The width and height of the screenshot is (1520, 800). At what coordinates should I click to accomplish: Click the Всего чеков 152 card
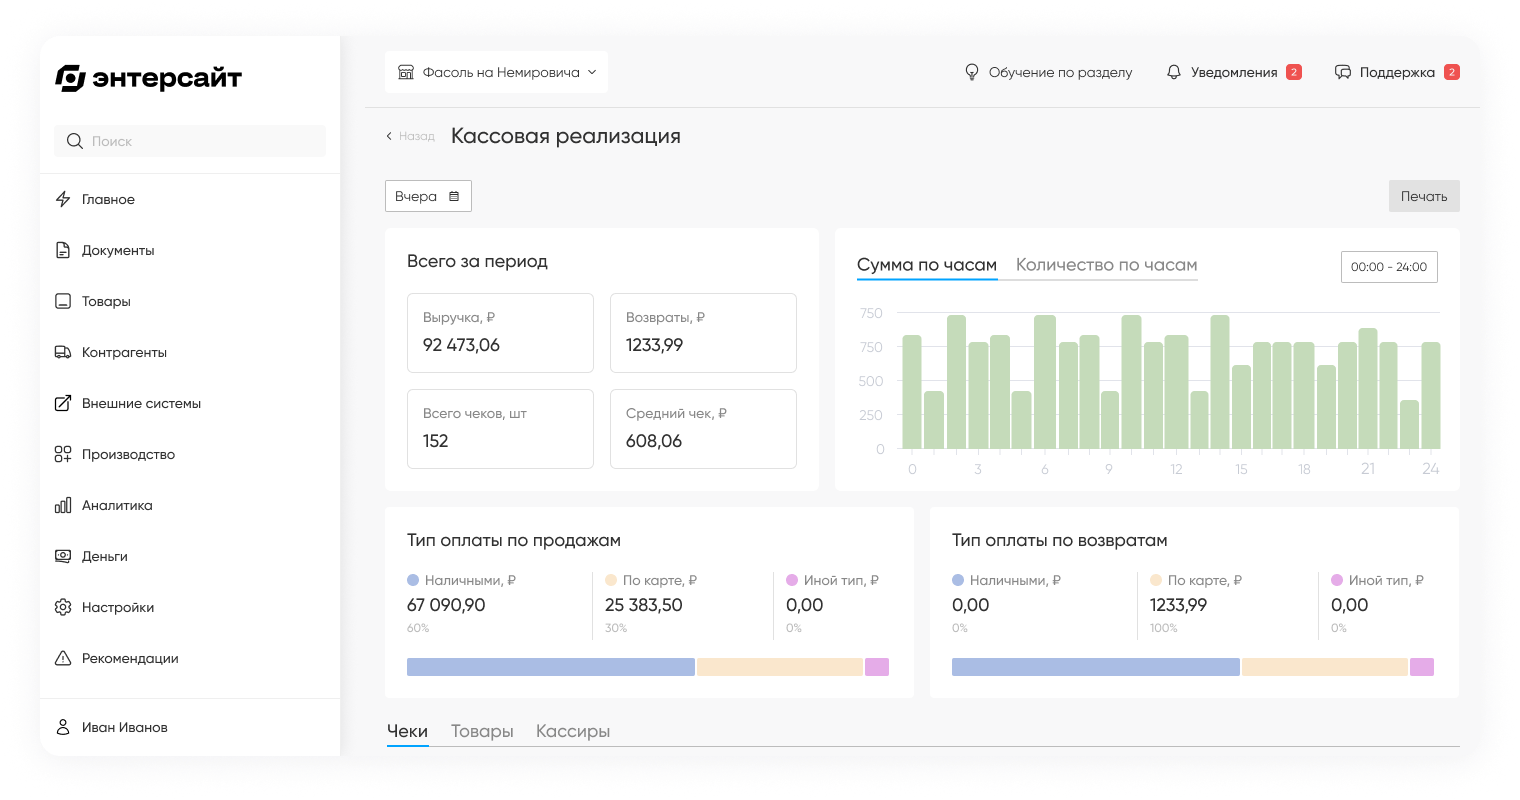(500, 429)
